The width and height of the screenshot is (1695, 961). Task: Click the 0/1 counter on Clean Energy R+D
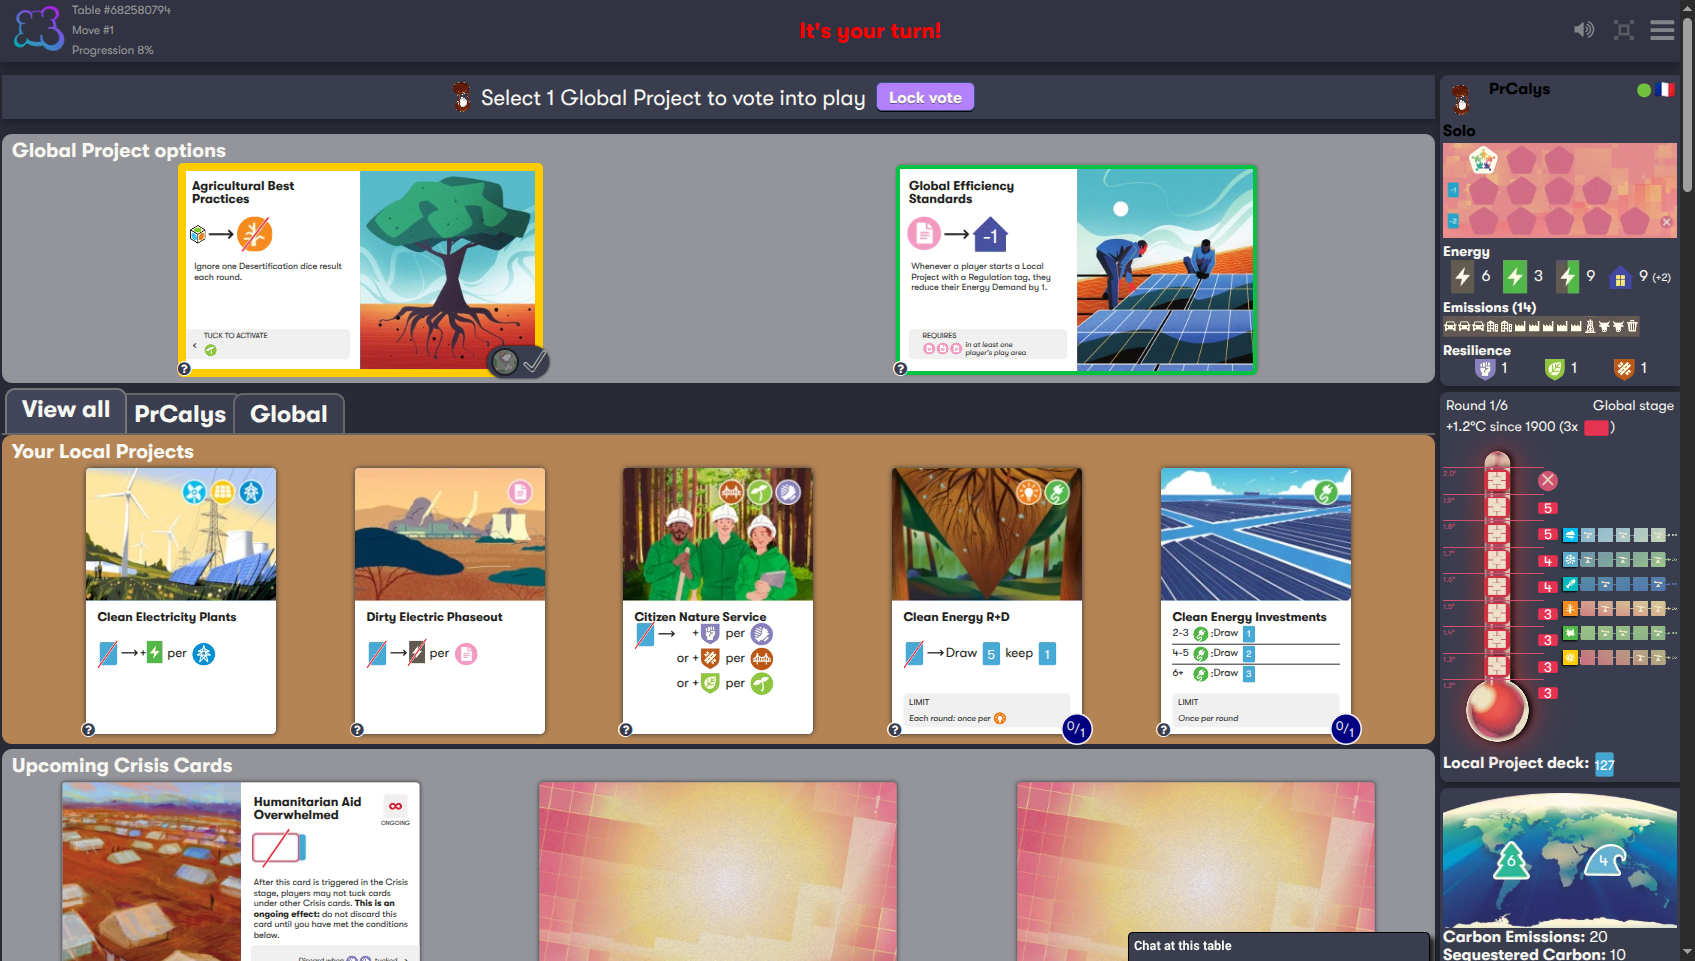point(1077,729)
